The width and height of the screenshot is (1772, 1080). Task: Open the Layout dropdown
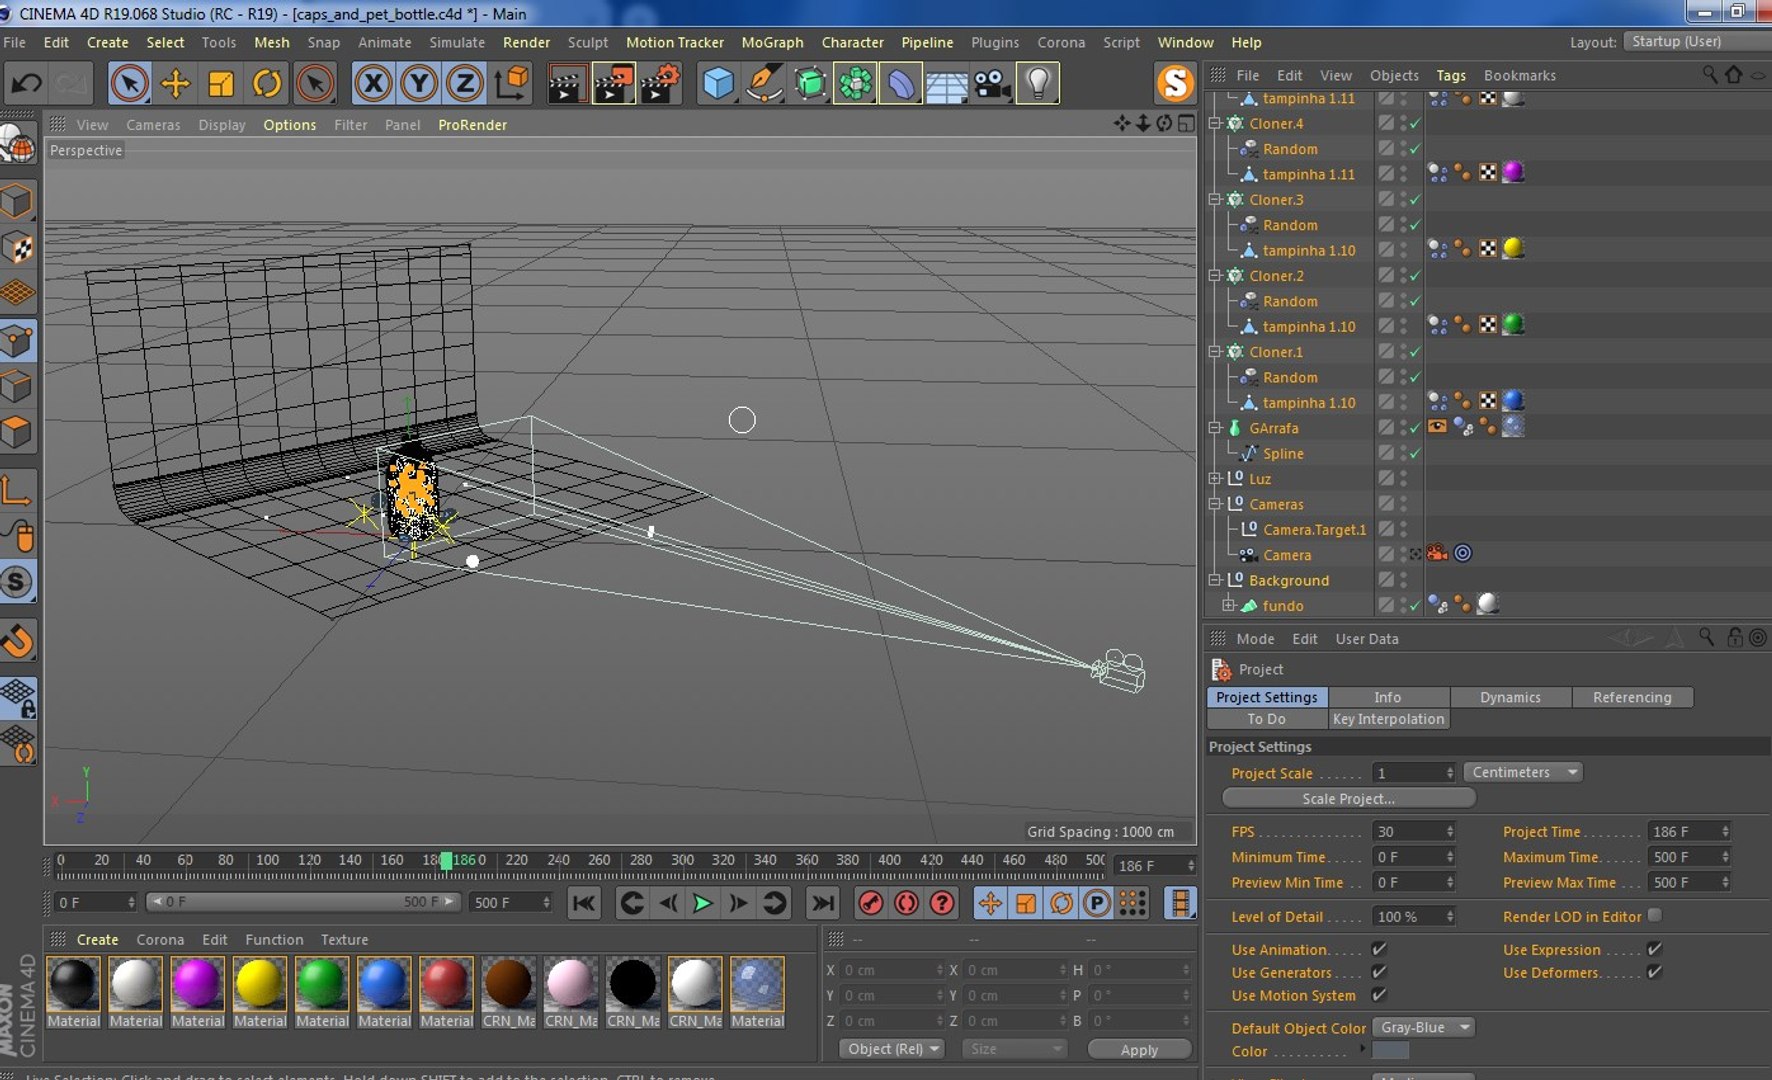point(1697,42)
